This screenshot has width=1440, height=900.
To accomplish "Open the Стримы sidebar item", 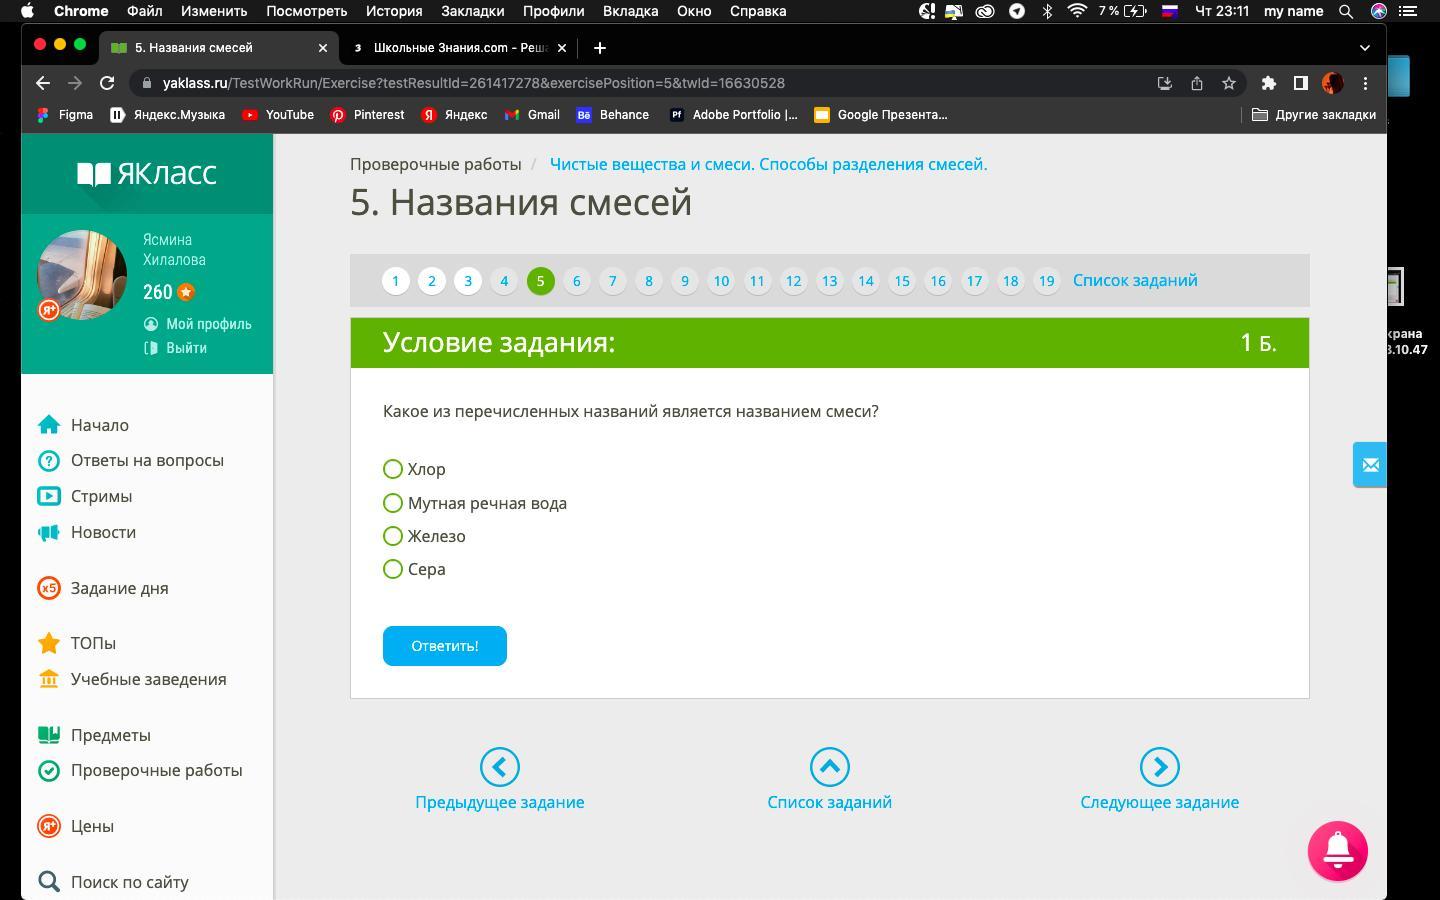I will (85, 496).
